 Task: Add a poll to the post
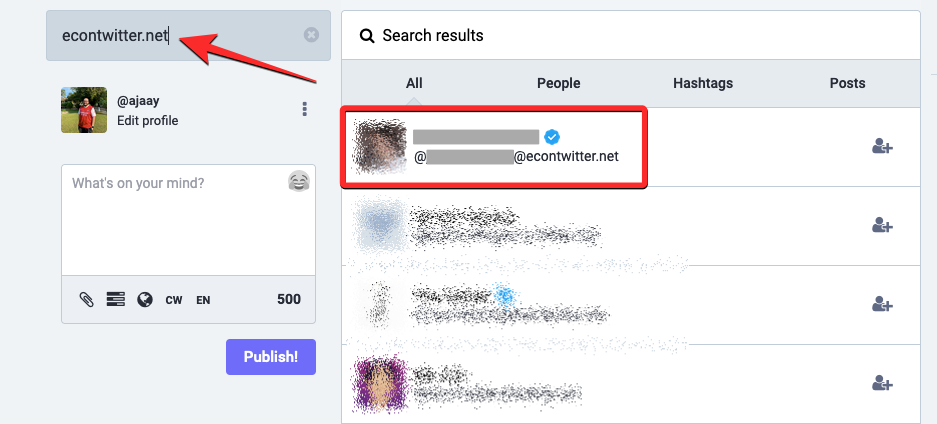[x=115, y=299]
